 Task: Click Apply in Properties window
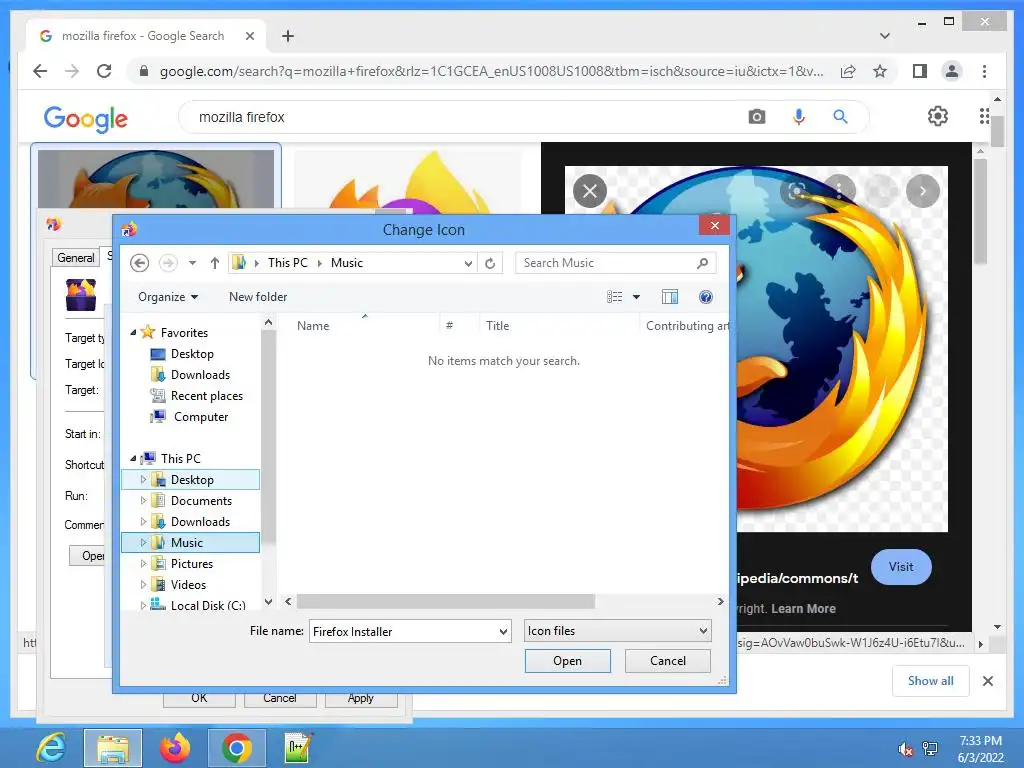pos(360,698)
